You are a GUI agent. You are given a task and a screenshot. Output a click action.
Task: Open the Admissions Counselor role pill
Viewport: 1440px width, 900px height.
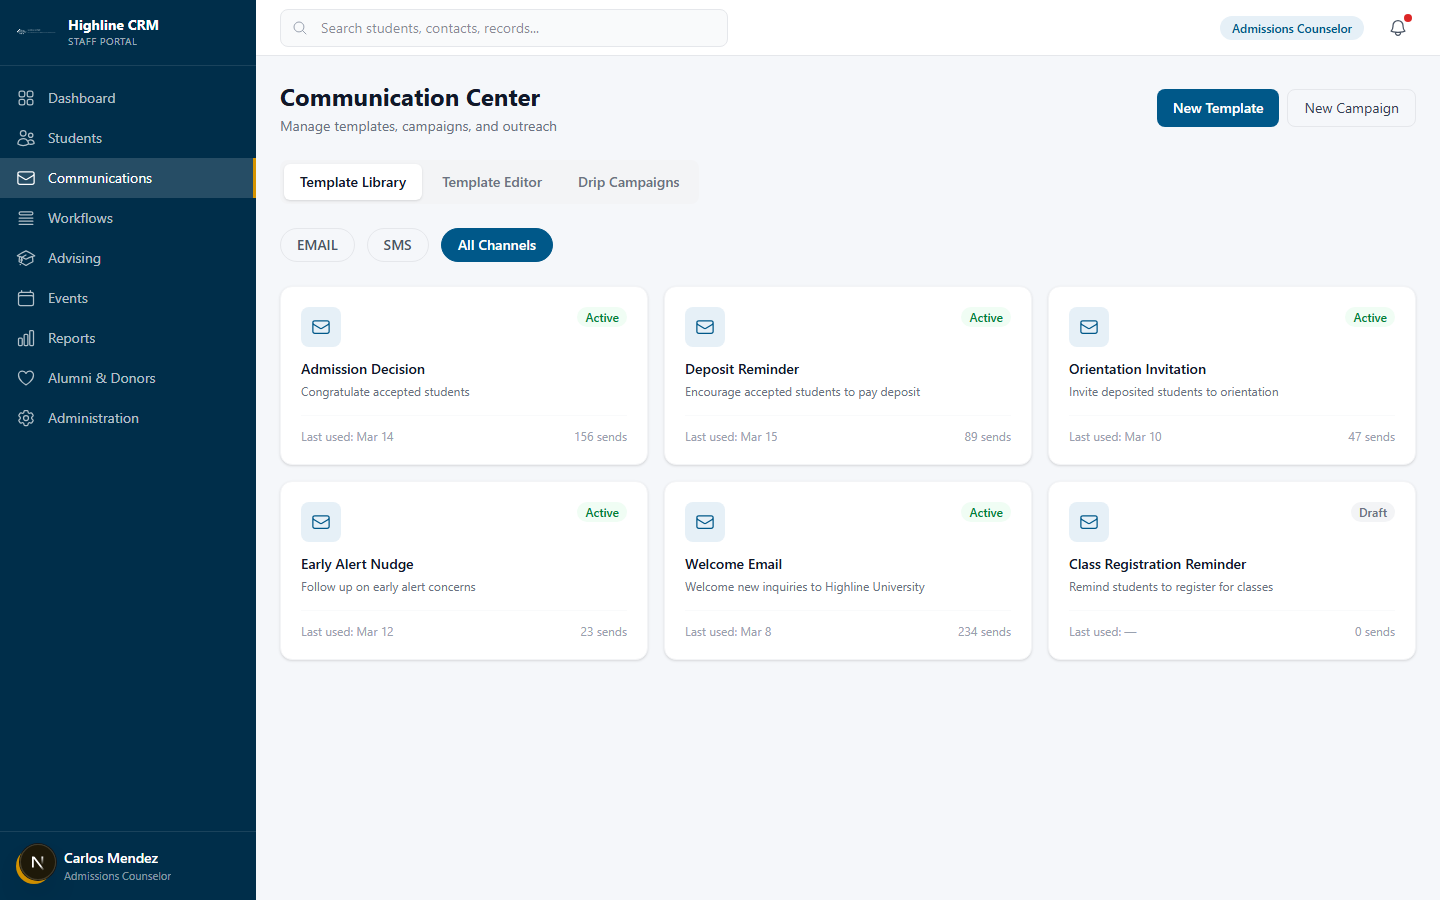tap(1291, 28)
